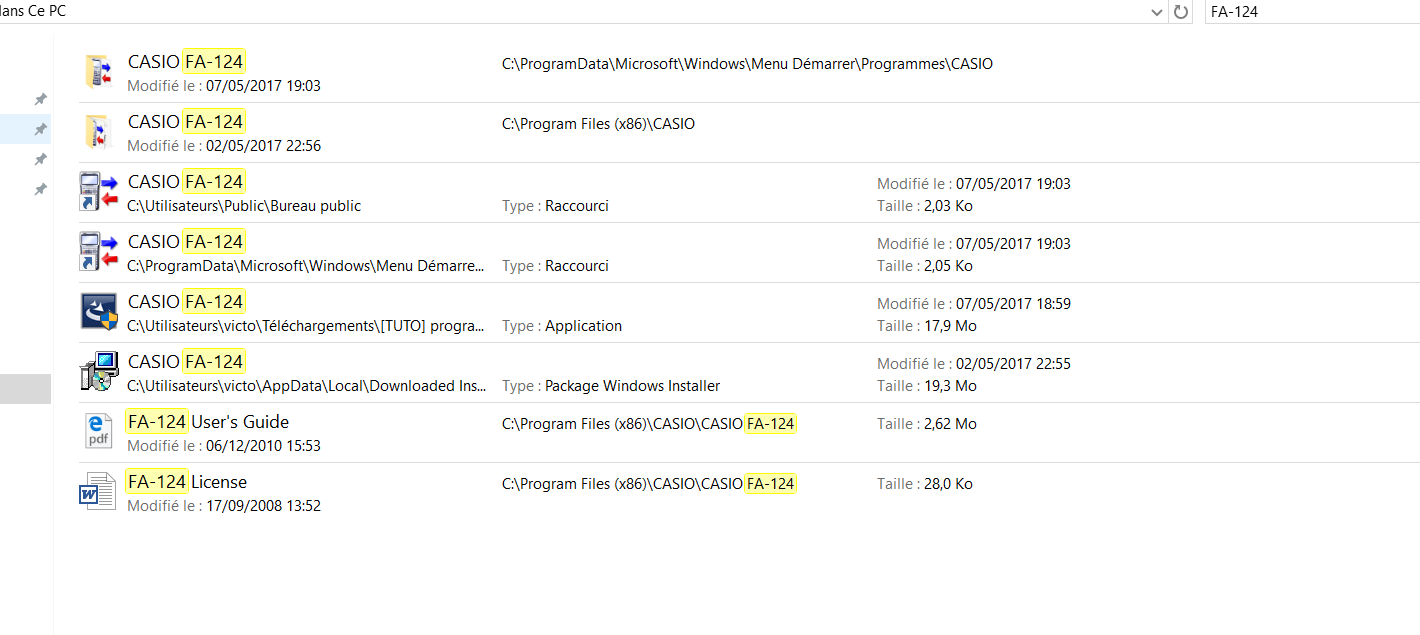
Task: Open CASIO FA-124 folder icon modified 02/05/2017
Action: pos(98,133)
